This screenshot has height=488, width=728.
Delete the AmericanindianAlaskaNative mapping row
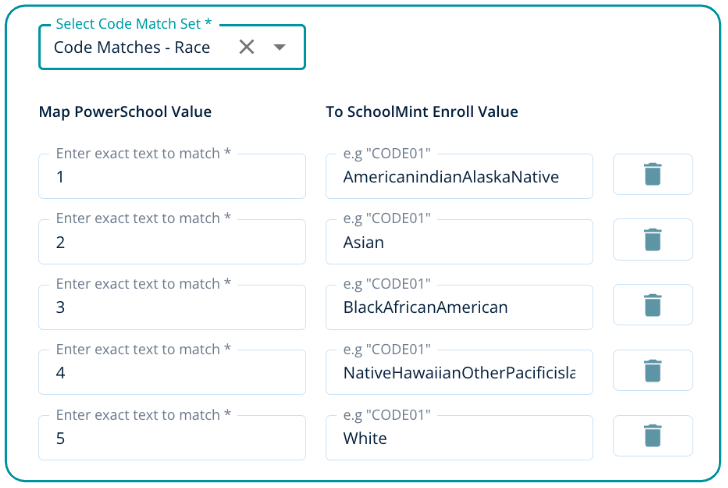tap(652, 175)
